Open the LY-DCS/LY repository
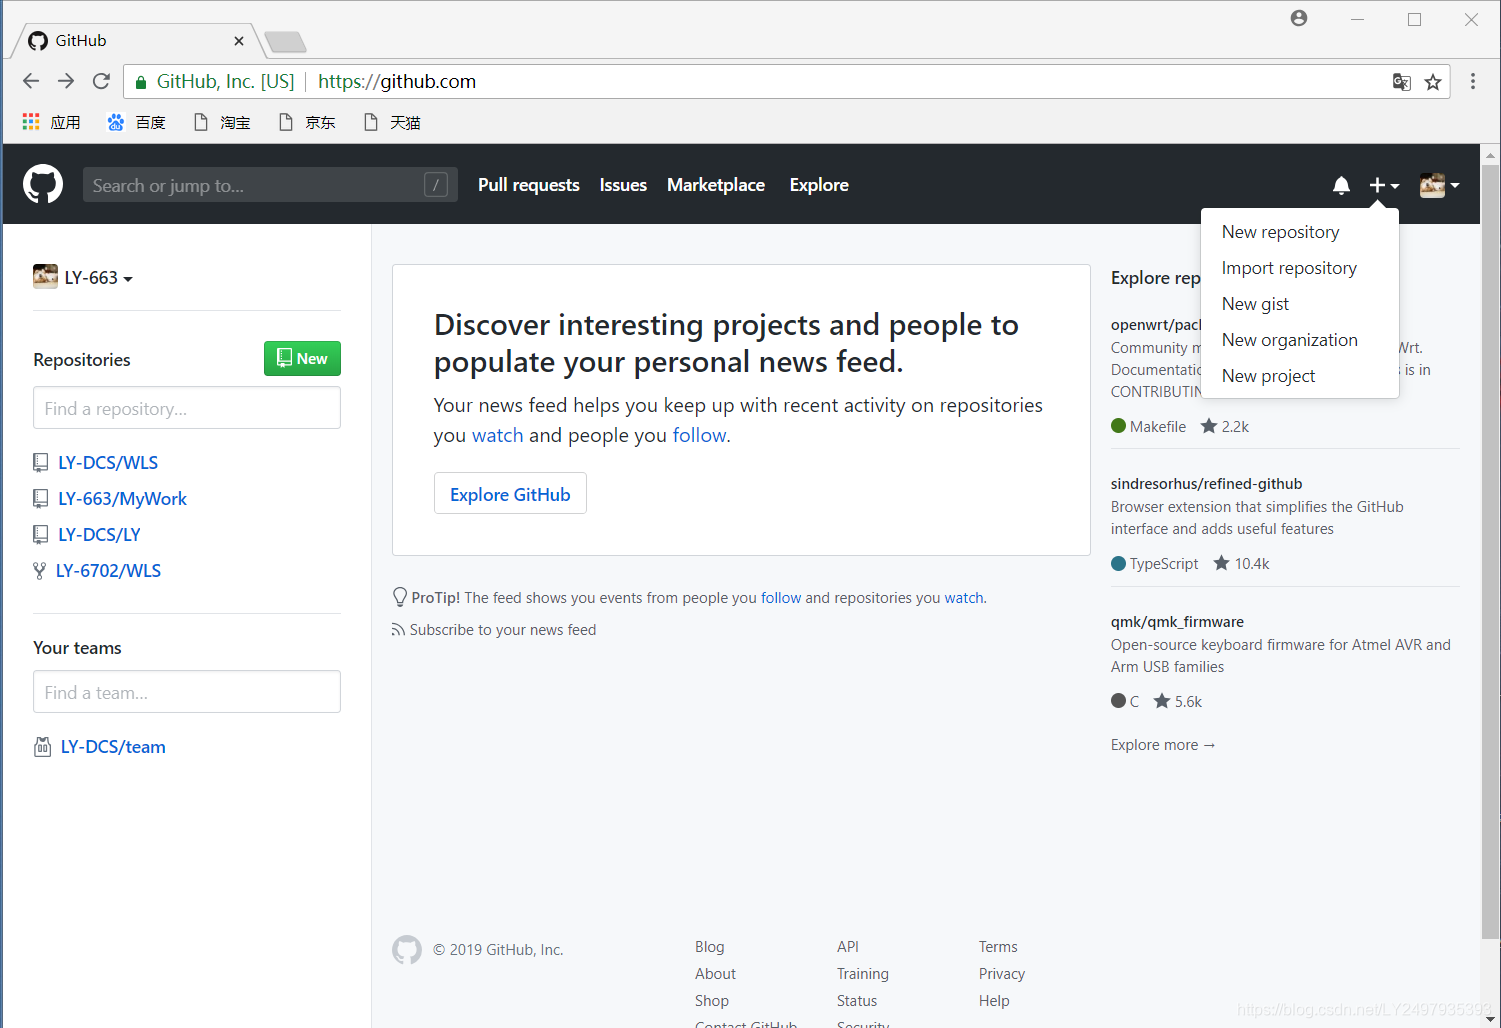This screenshot has width=1501, height=1028. 99,535
